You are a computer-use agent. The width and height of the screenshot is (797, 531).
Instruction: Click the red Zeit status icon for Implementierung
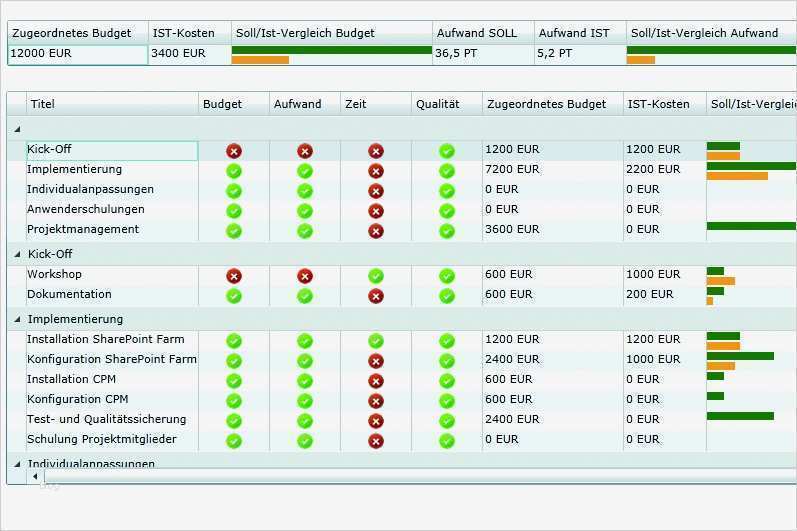point(376,171)
